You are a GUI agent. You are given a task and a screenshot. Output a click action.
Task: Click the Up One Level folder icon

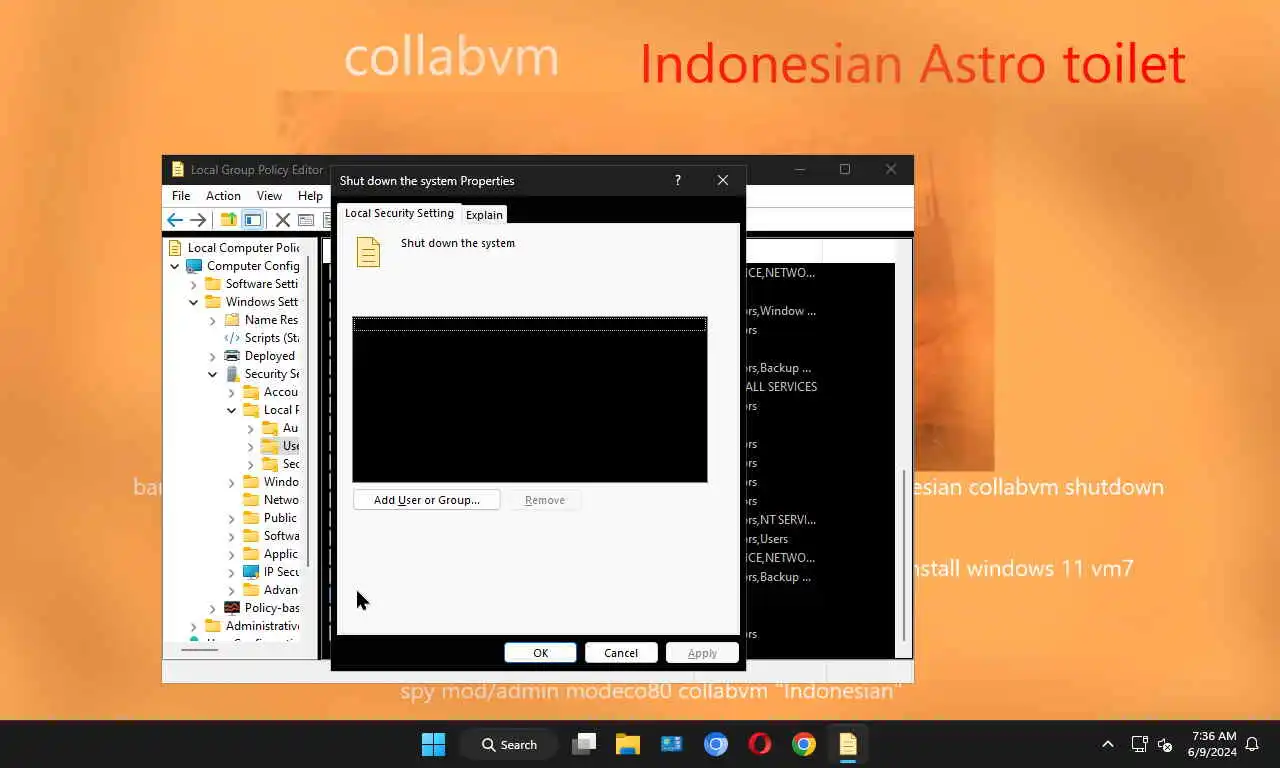[229, 220]
